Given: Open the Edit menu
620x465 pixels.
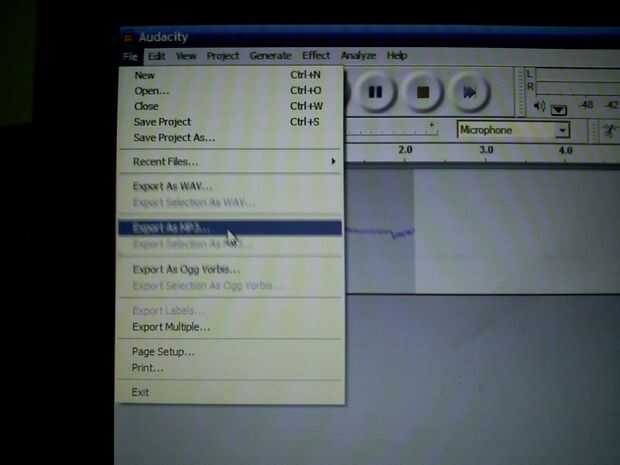Looking at the screenshot, I should coord(157,56).
